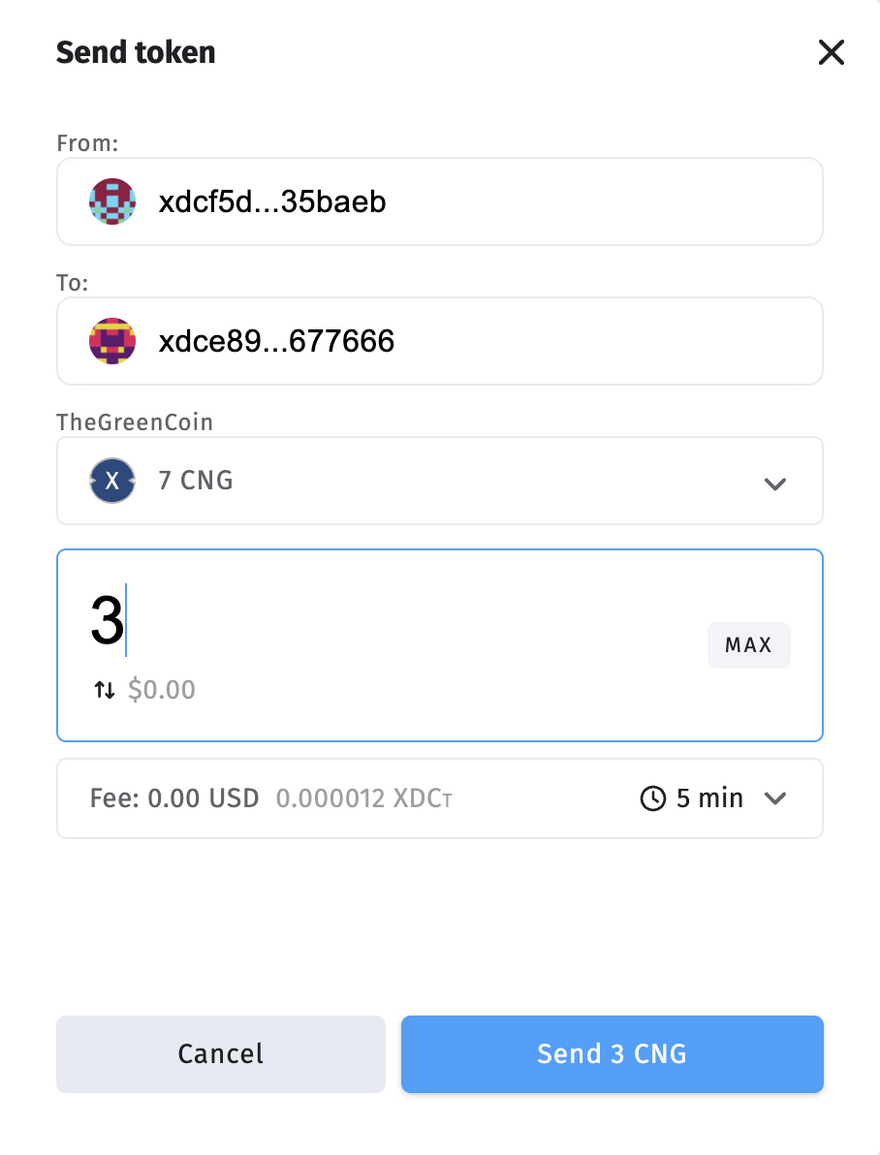Expand the token selection chevron
This screenshot has width=880, height=1155.
pos(775,484)
